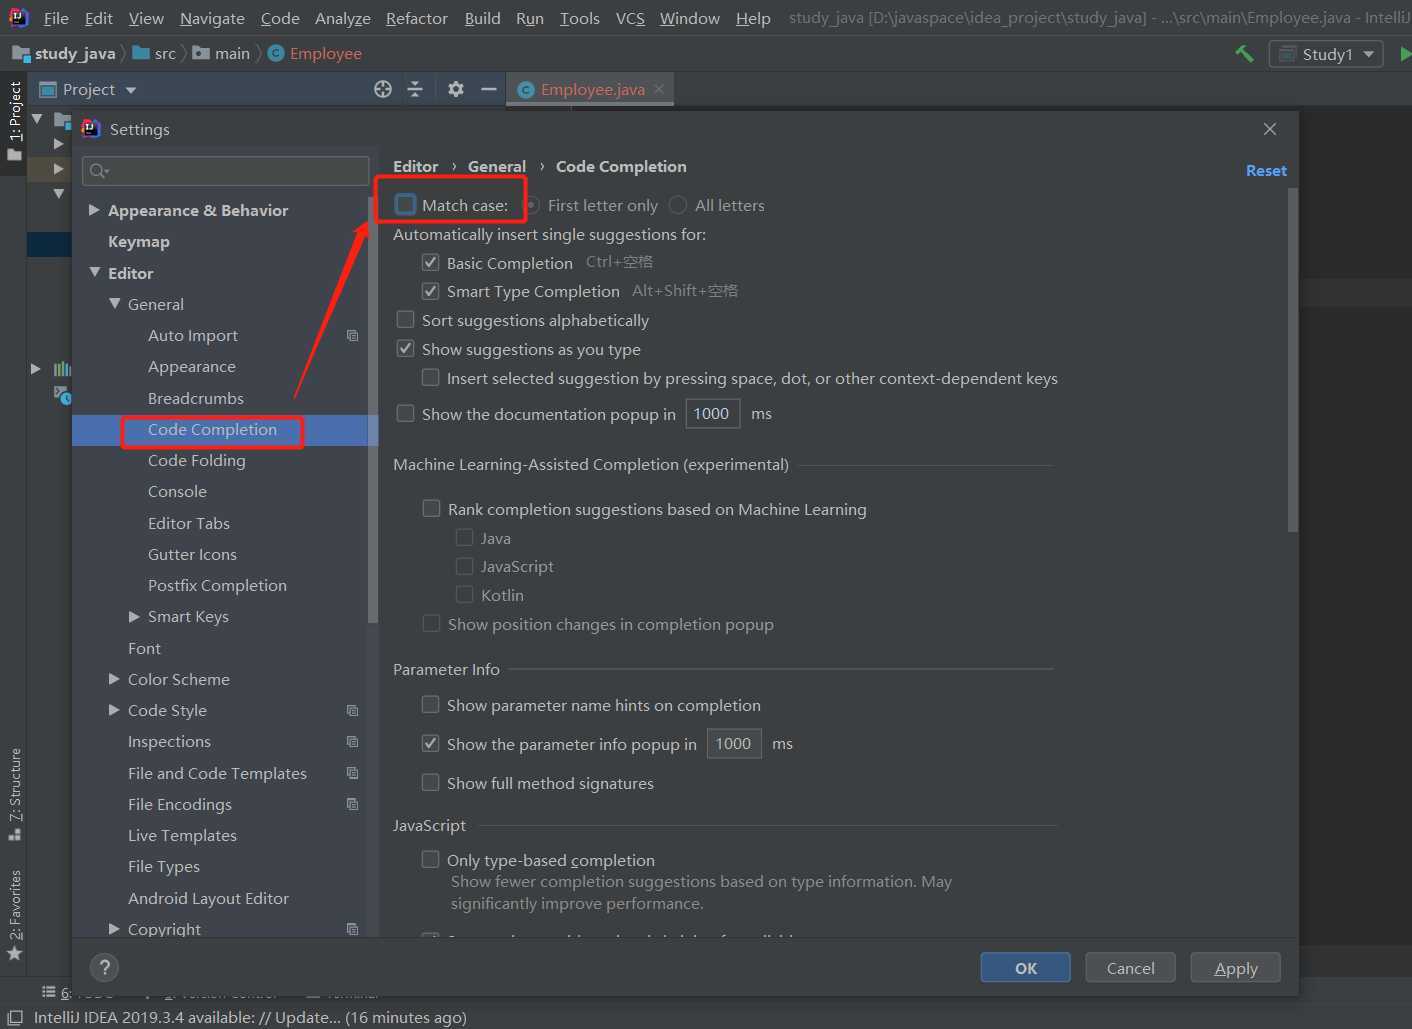Image resolution: width=1412 pixels, height=1029 pixels.
Task: Expand the Color Scheme node
Action: pyautogui.click(x=114, y=679)
